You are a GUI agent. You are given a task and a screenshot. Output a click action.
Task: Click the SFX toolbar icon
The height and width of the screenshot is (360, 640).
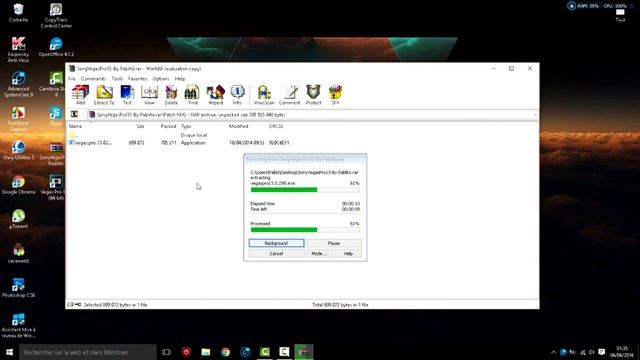(x=335, y=95)
